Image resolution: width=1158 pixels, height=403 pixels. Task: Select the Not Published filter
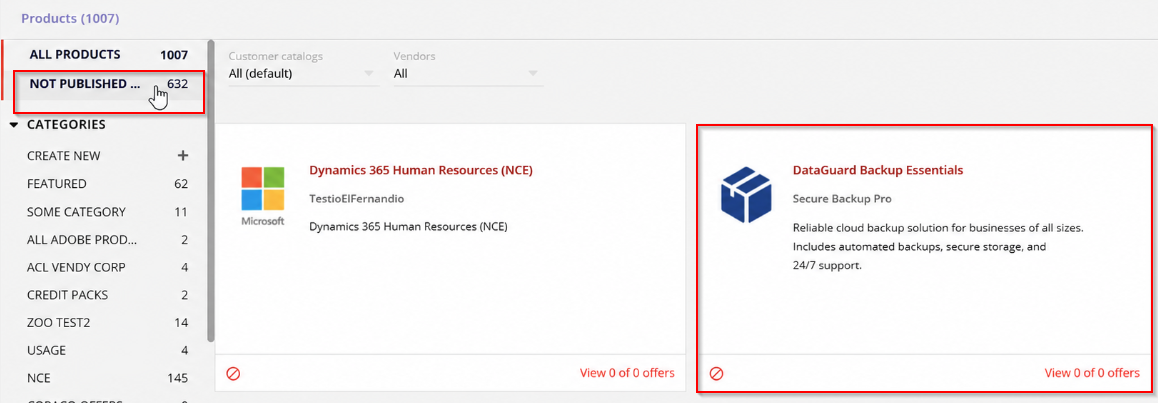(108, 84)
